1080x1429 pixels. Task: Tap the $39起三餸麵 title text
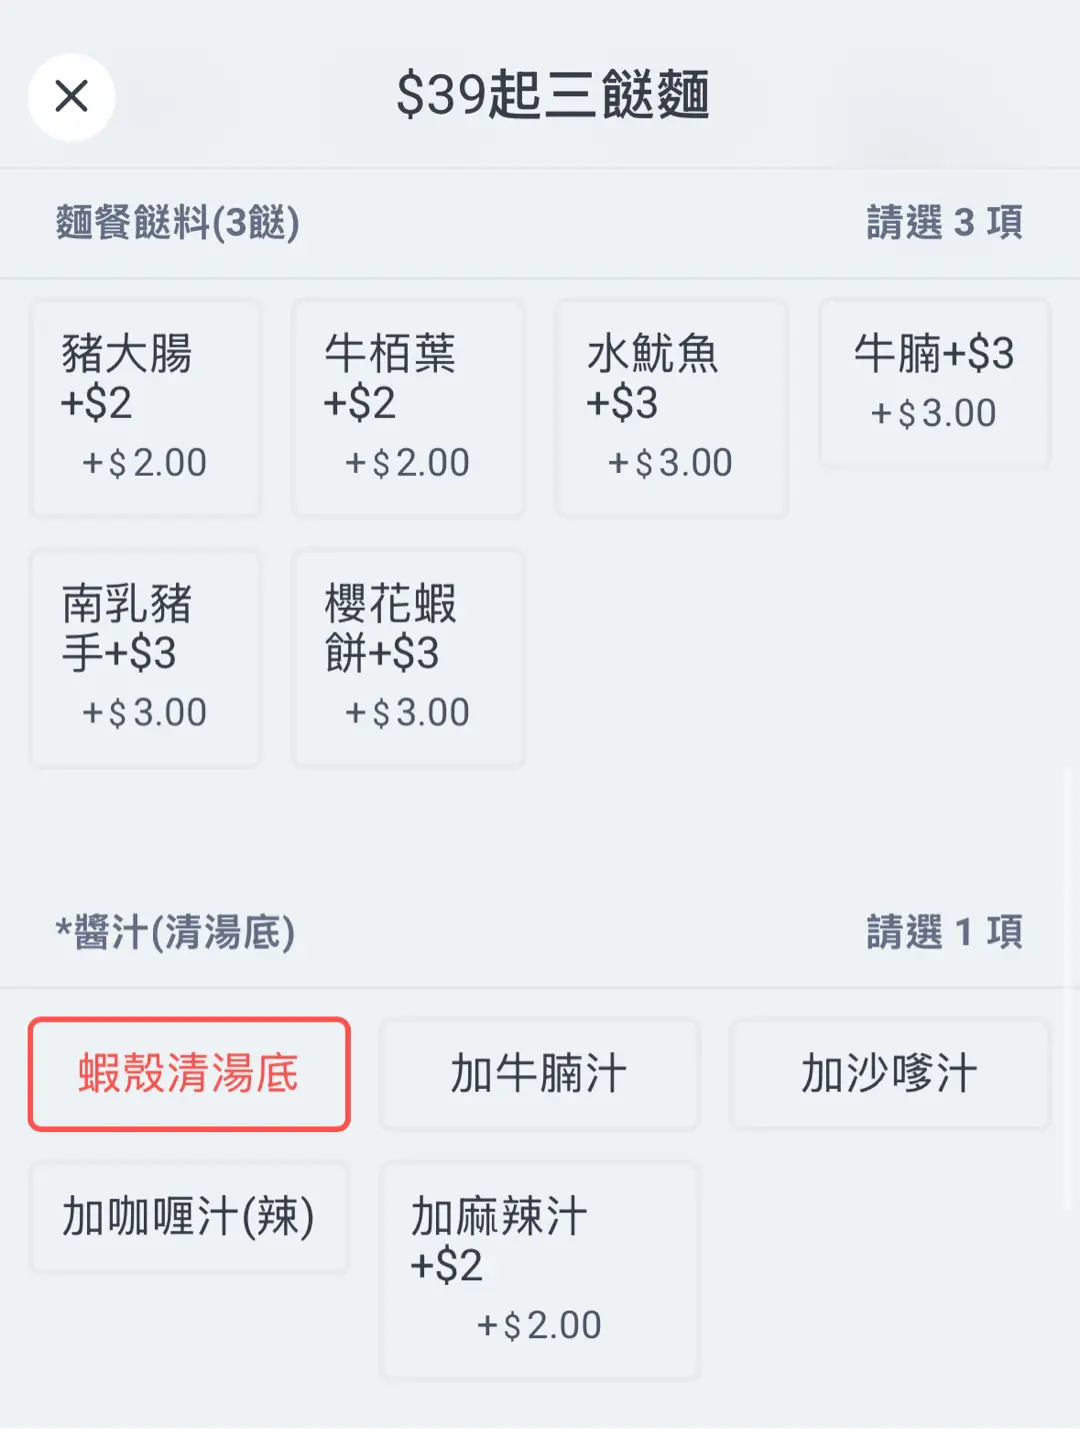[553, 96]
